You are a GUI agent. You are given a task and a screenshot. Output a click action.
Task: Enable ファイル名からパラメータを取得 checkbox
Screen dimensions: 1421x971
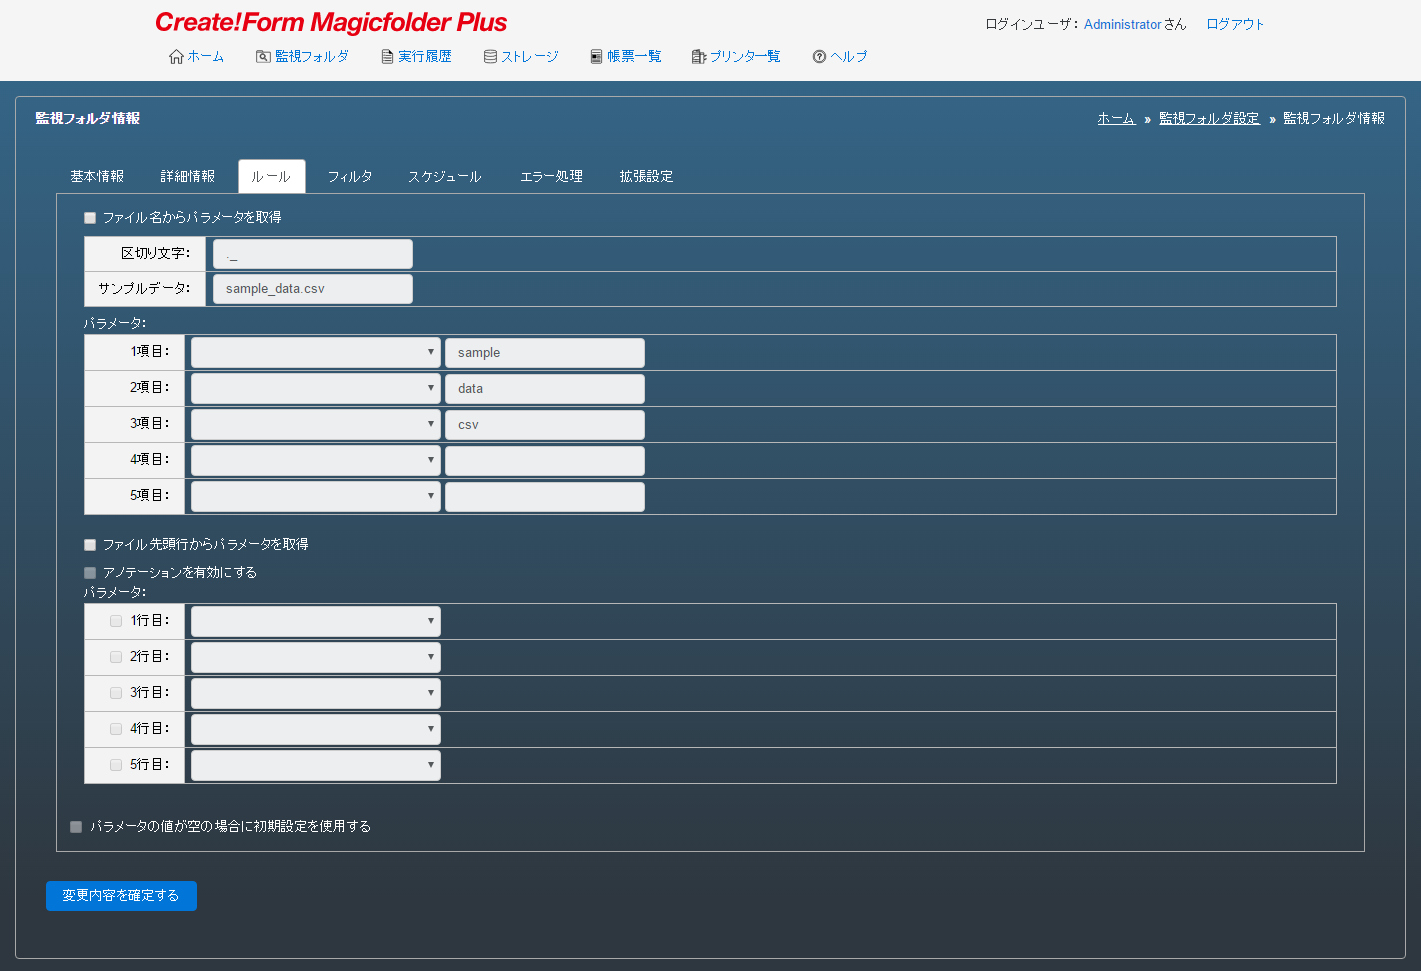click(90, 218)
